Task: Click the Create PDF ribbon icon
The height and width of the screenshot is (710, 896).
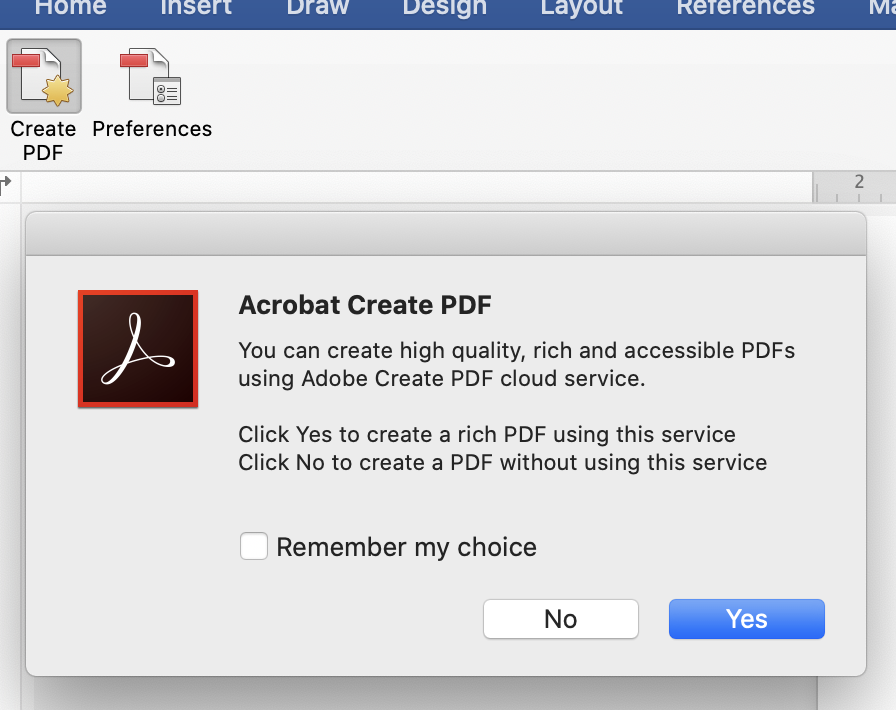Action: pyautogui.click(x=44, y=76)
